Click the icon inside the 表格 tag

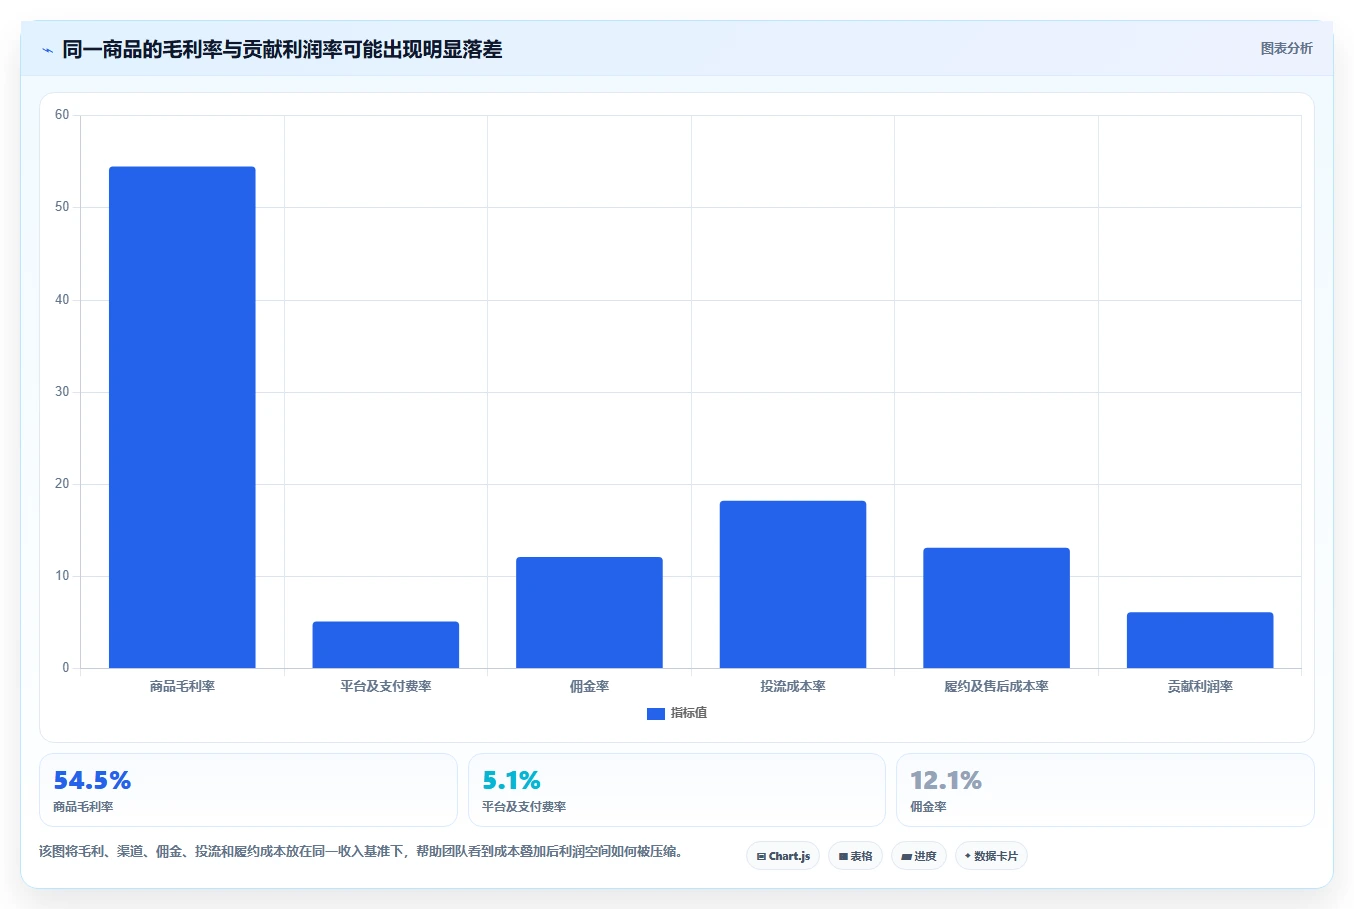pos(843,856)
